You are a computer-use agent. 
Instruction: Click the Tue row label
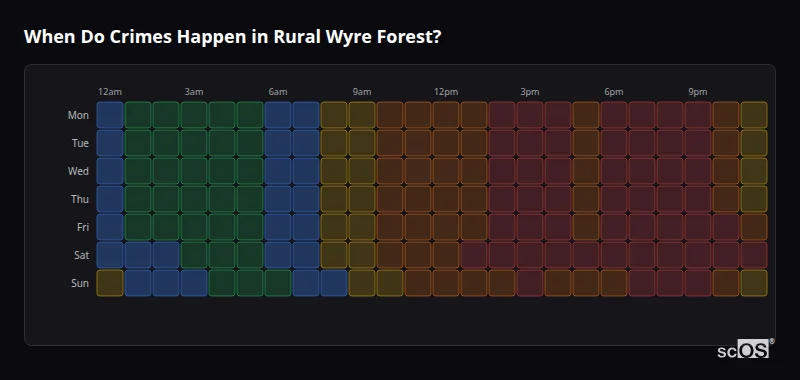click(80, 143)
